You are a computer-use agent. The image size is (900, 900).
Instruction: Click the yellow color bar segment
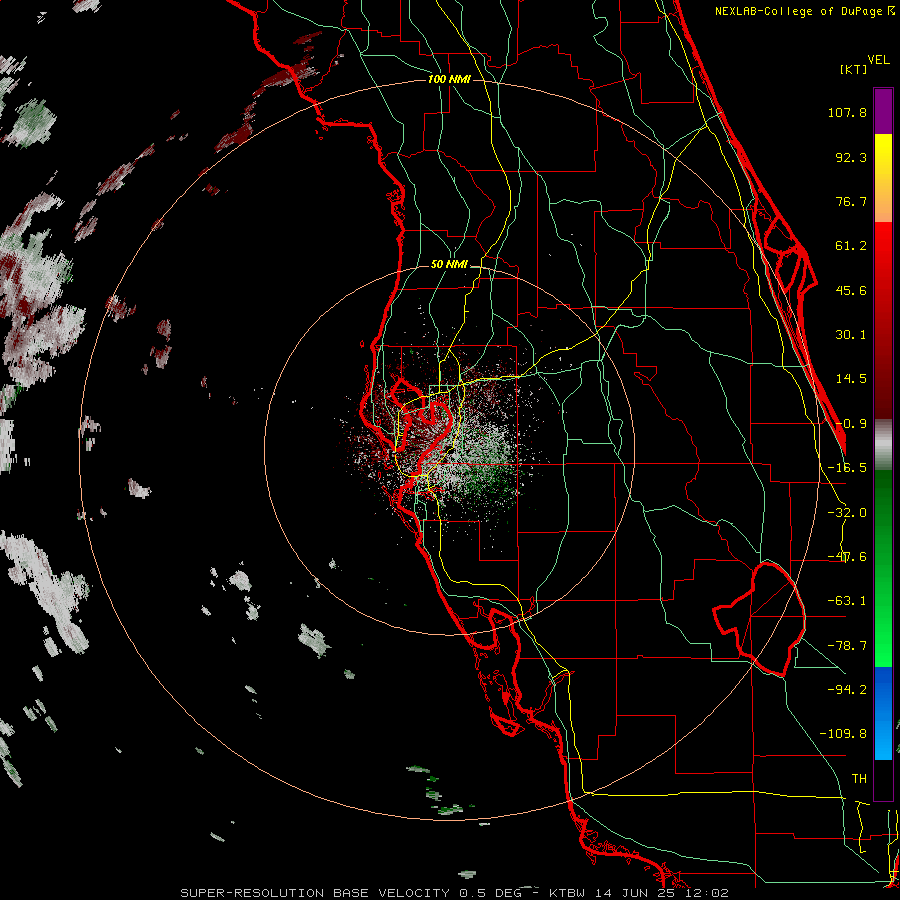(883, 178)
